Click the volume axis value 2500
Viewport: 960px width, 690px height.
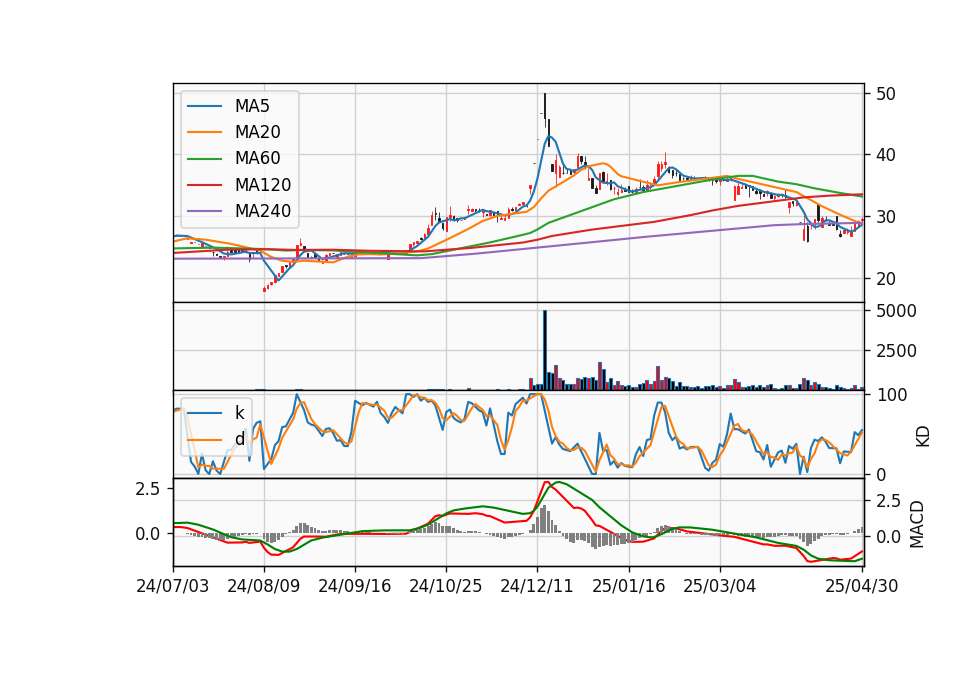tap(896, 351)
